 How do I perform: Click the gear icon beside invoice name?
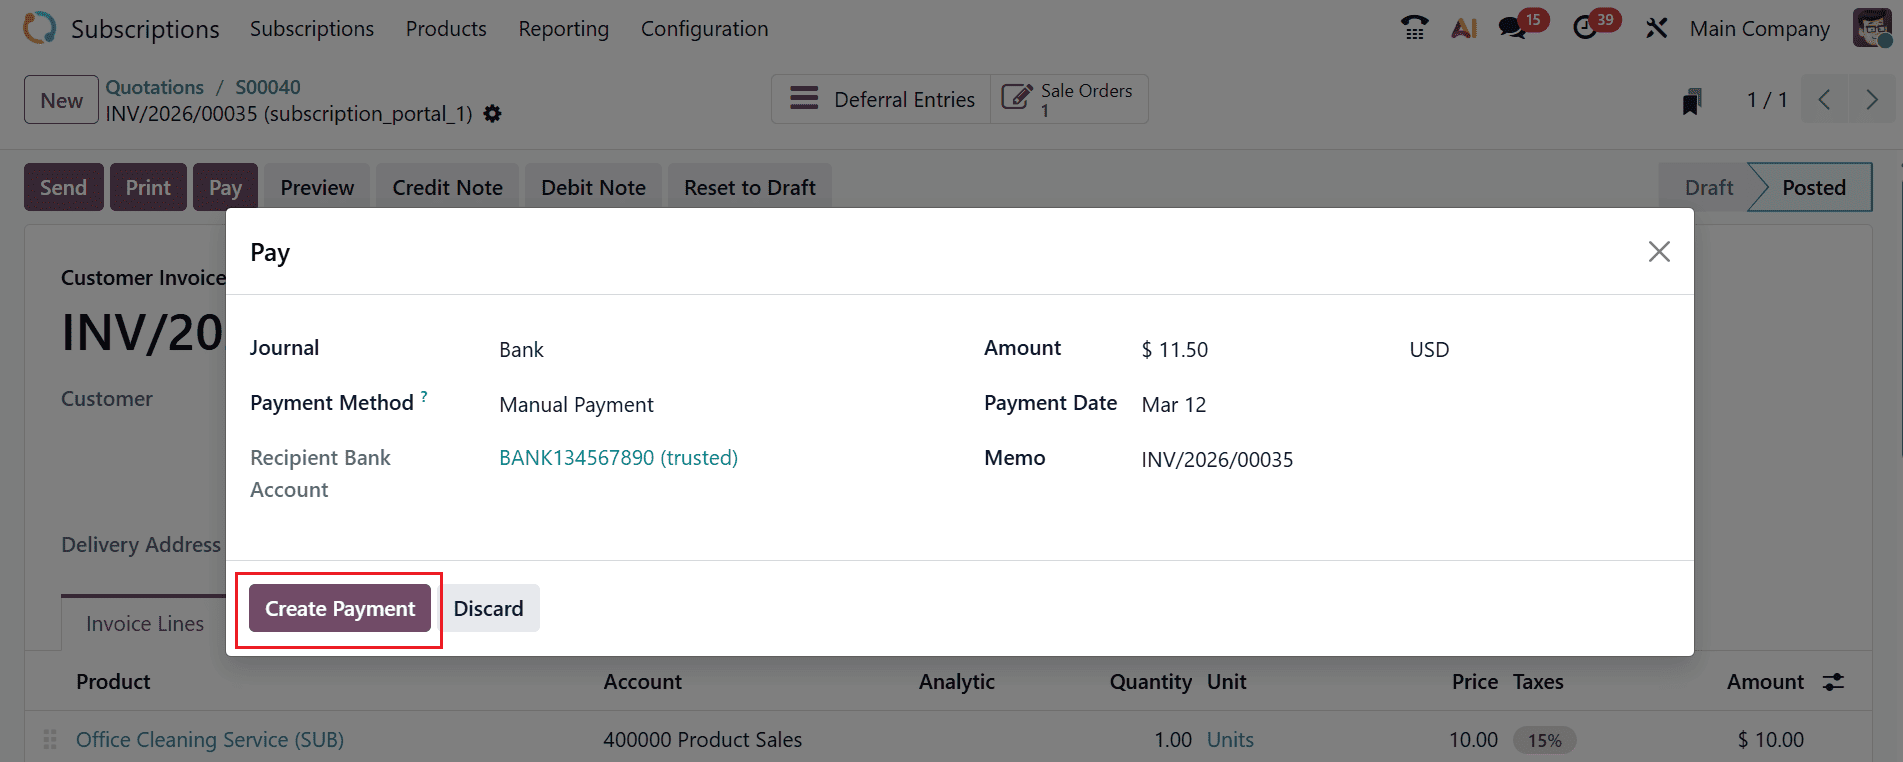tap(492, 114)
